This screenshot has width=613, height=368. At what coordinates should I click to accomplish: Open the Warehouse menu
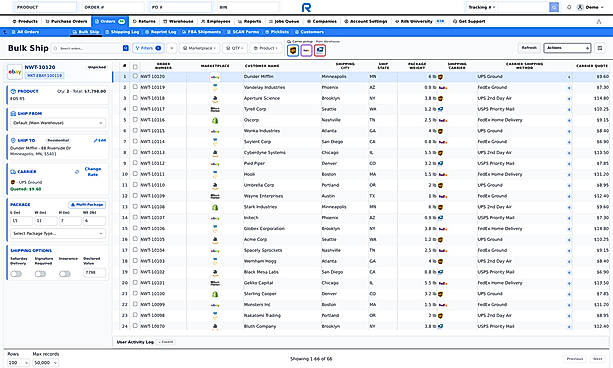click(178, 21)
